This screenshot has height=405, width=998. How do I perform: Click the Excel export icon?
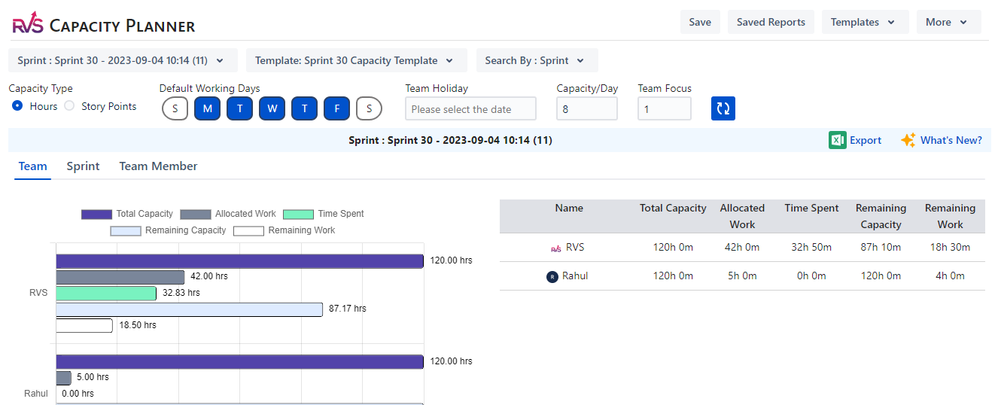pyautogui.click(x=837, y=140)
